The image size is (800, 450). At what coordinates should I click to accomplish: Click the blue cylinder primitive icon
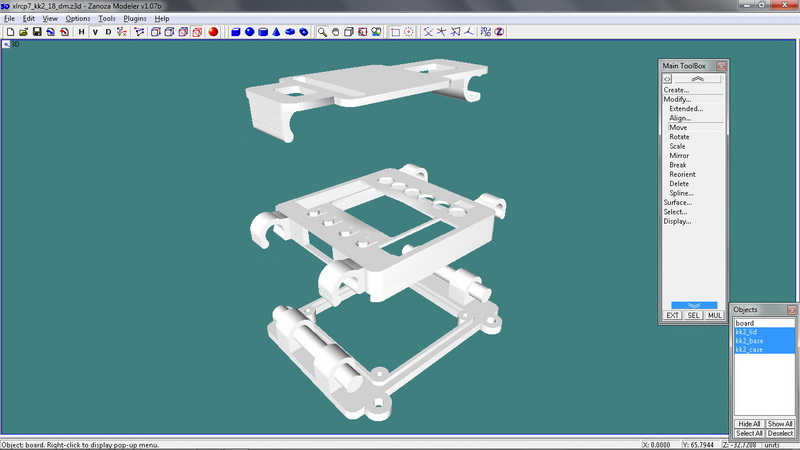(x=262, y=32)
